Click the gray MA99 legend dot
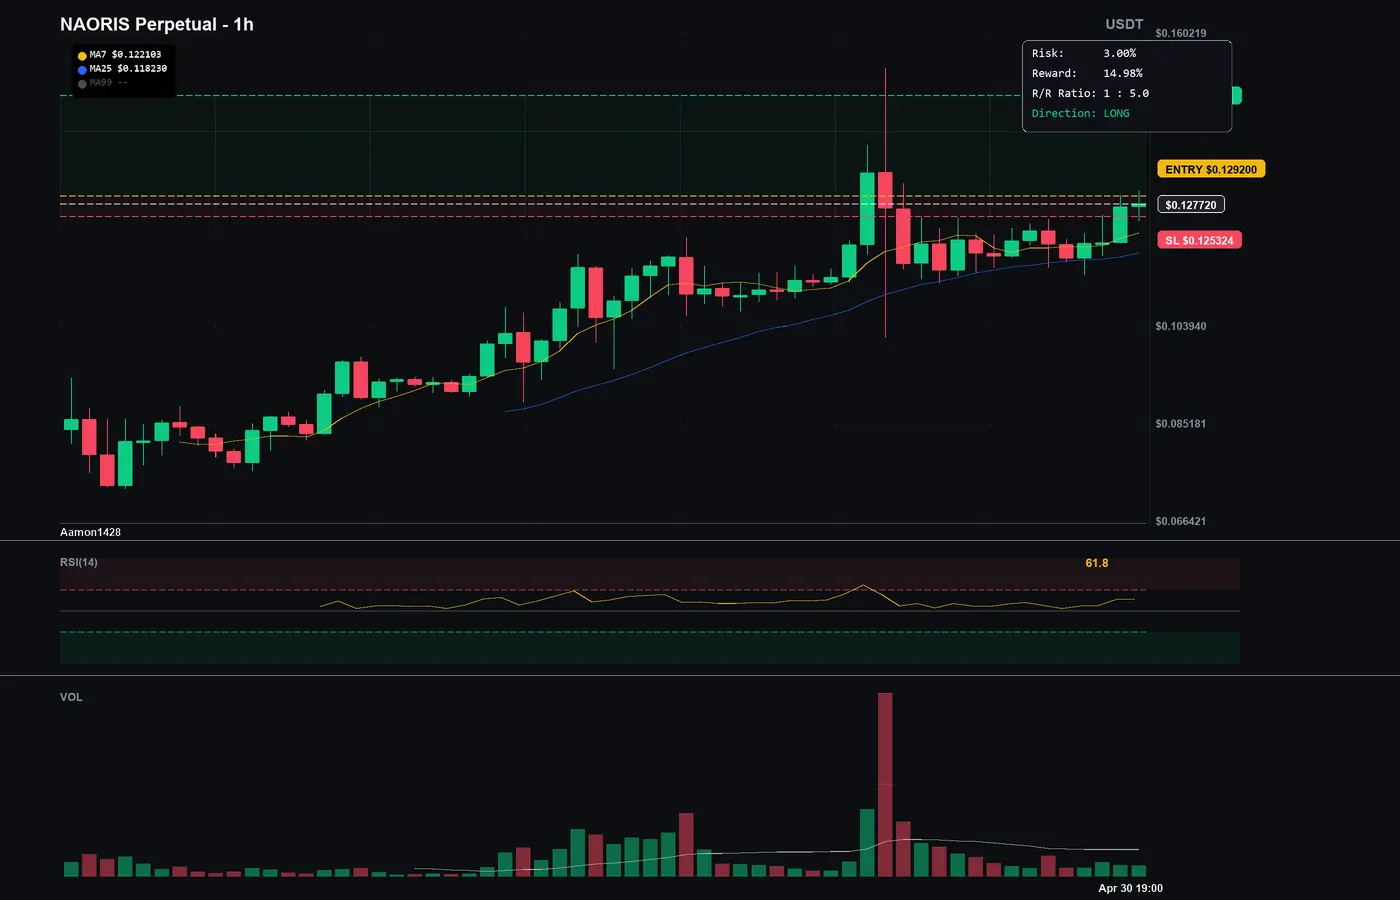 pyautogui.click(x=82, y=84)
